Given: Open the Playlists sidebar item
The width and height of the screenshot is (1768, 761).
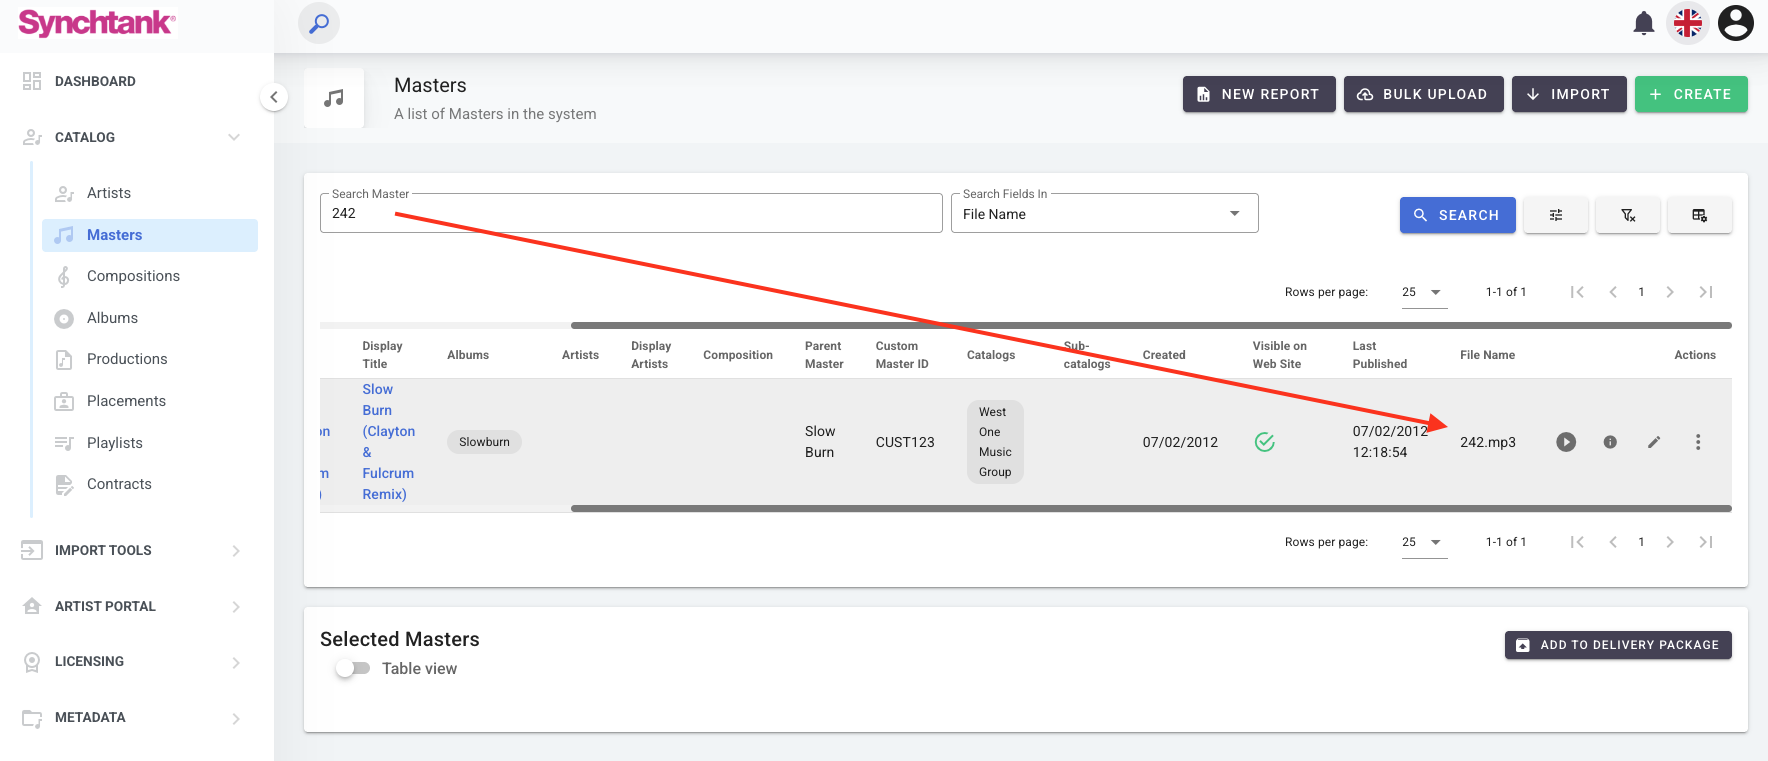Looking at the screenshot, I should click(x=115, y=443).
